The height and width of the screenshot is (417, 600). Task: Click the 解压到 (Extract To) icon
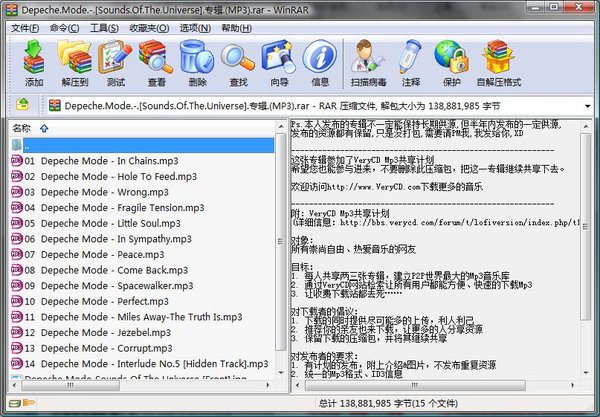click(75, 57)
